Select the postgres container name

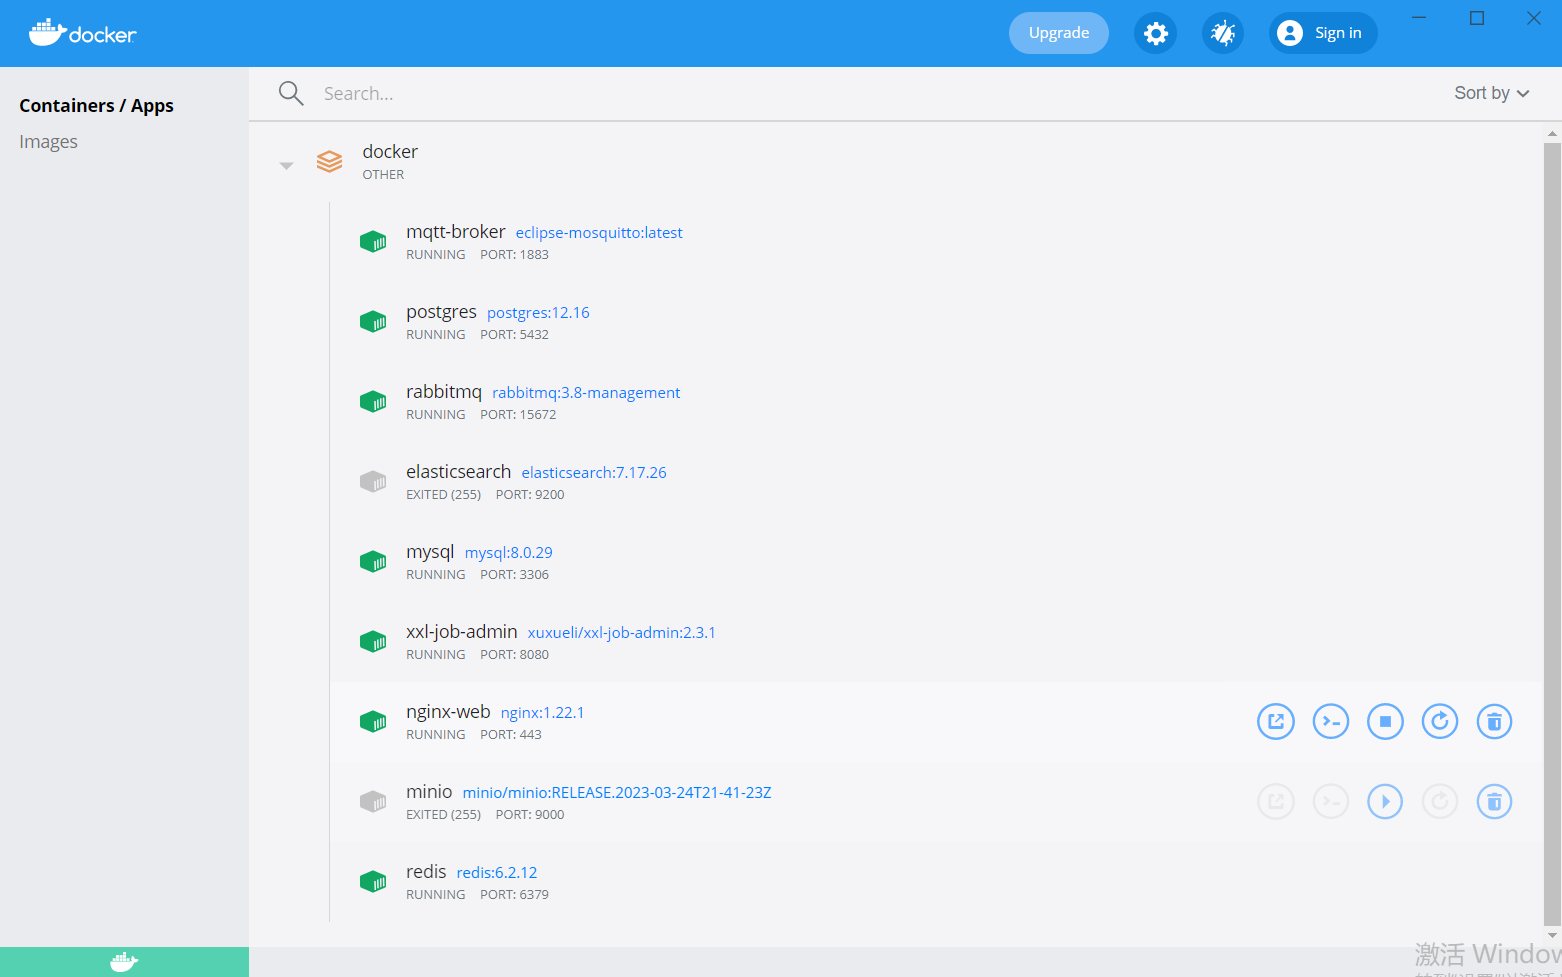[441, 311]
